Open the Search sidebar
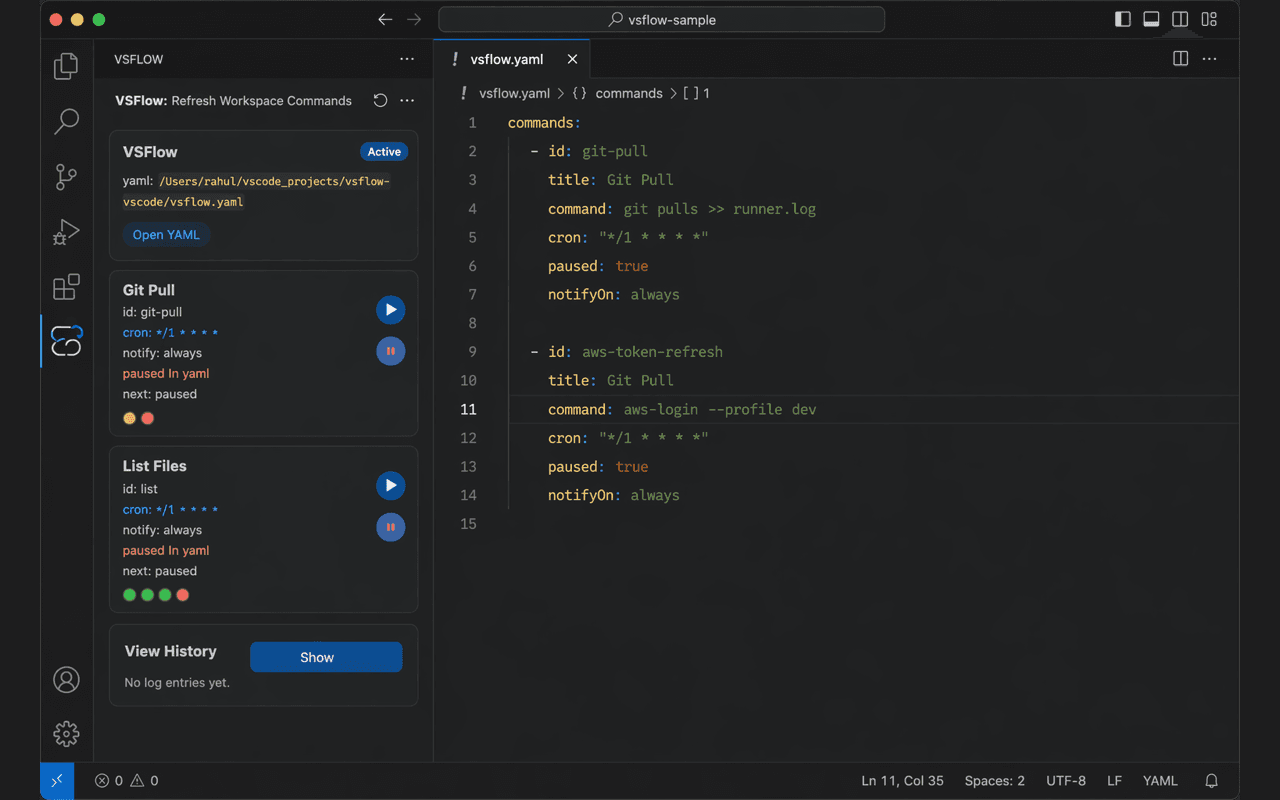This screenshot has height=800, width=1280. (66, 120)
